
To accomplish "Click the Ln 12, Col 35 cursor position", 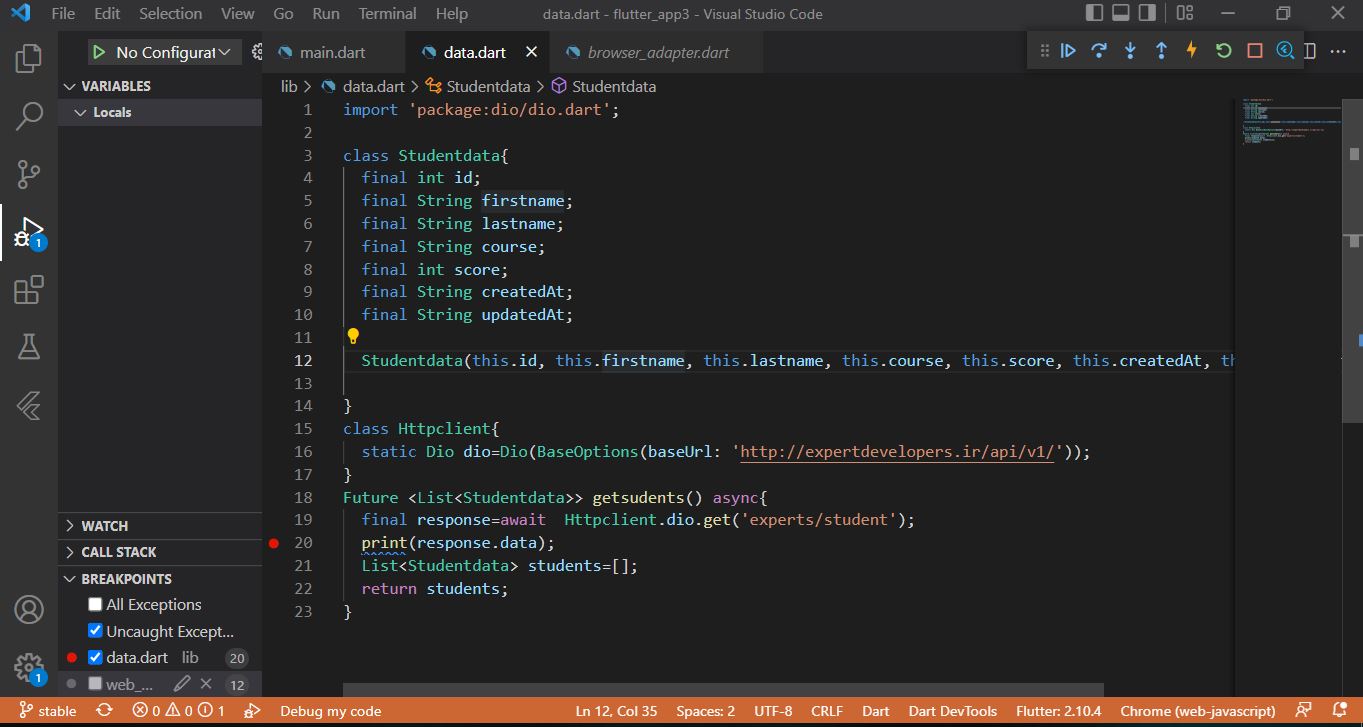I will 617,711.
